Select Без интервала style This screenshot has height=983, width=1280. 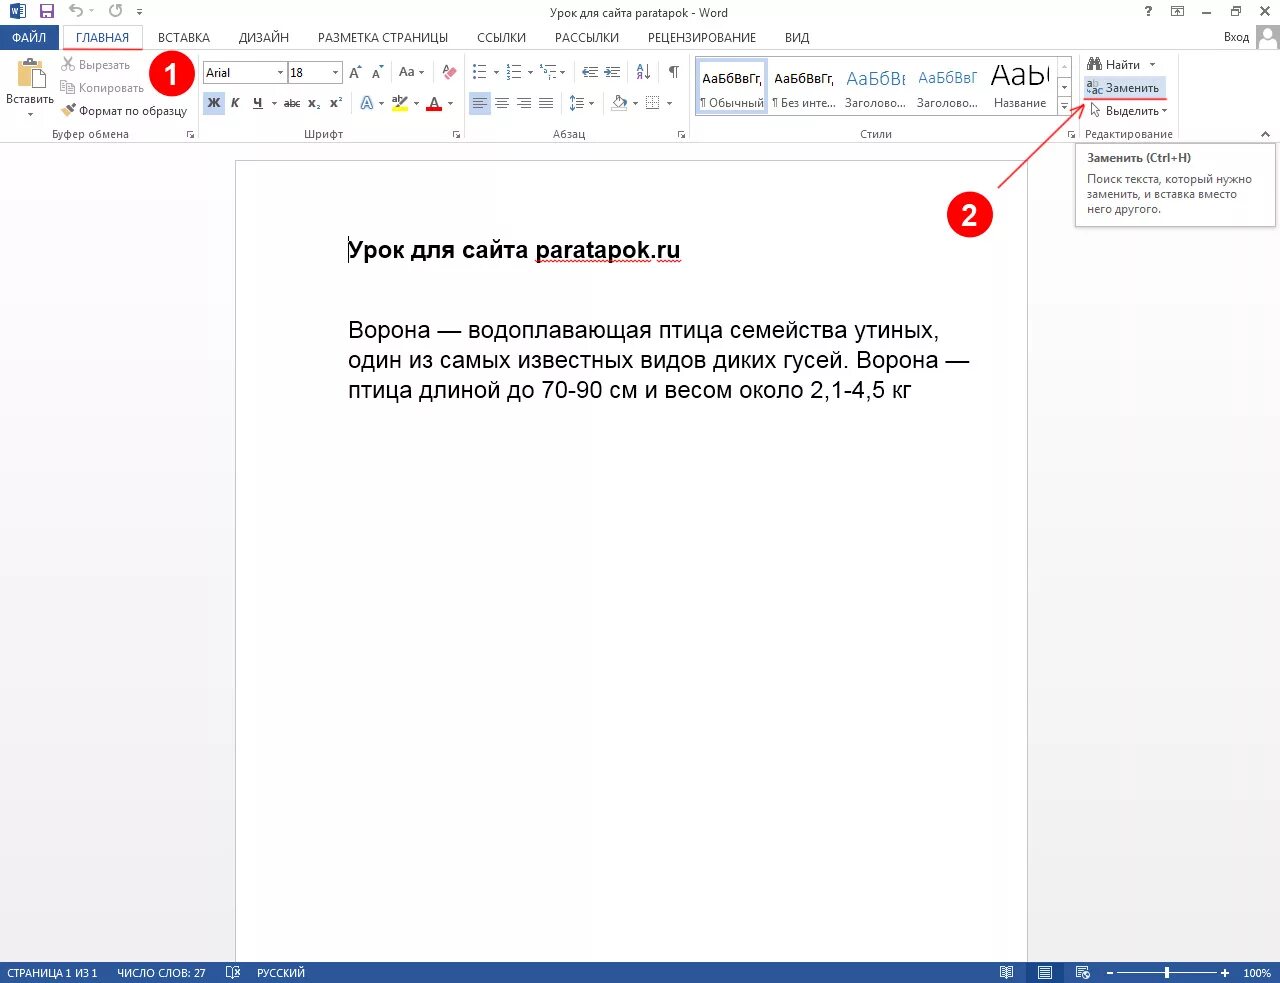coord(804,87)
